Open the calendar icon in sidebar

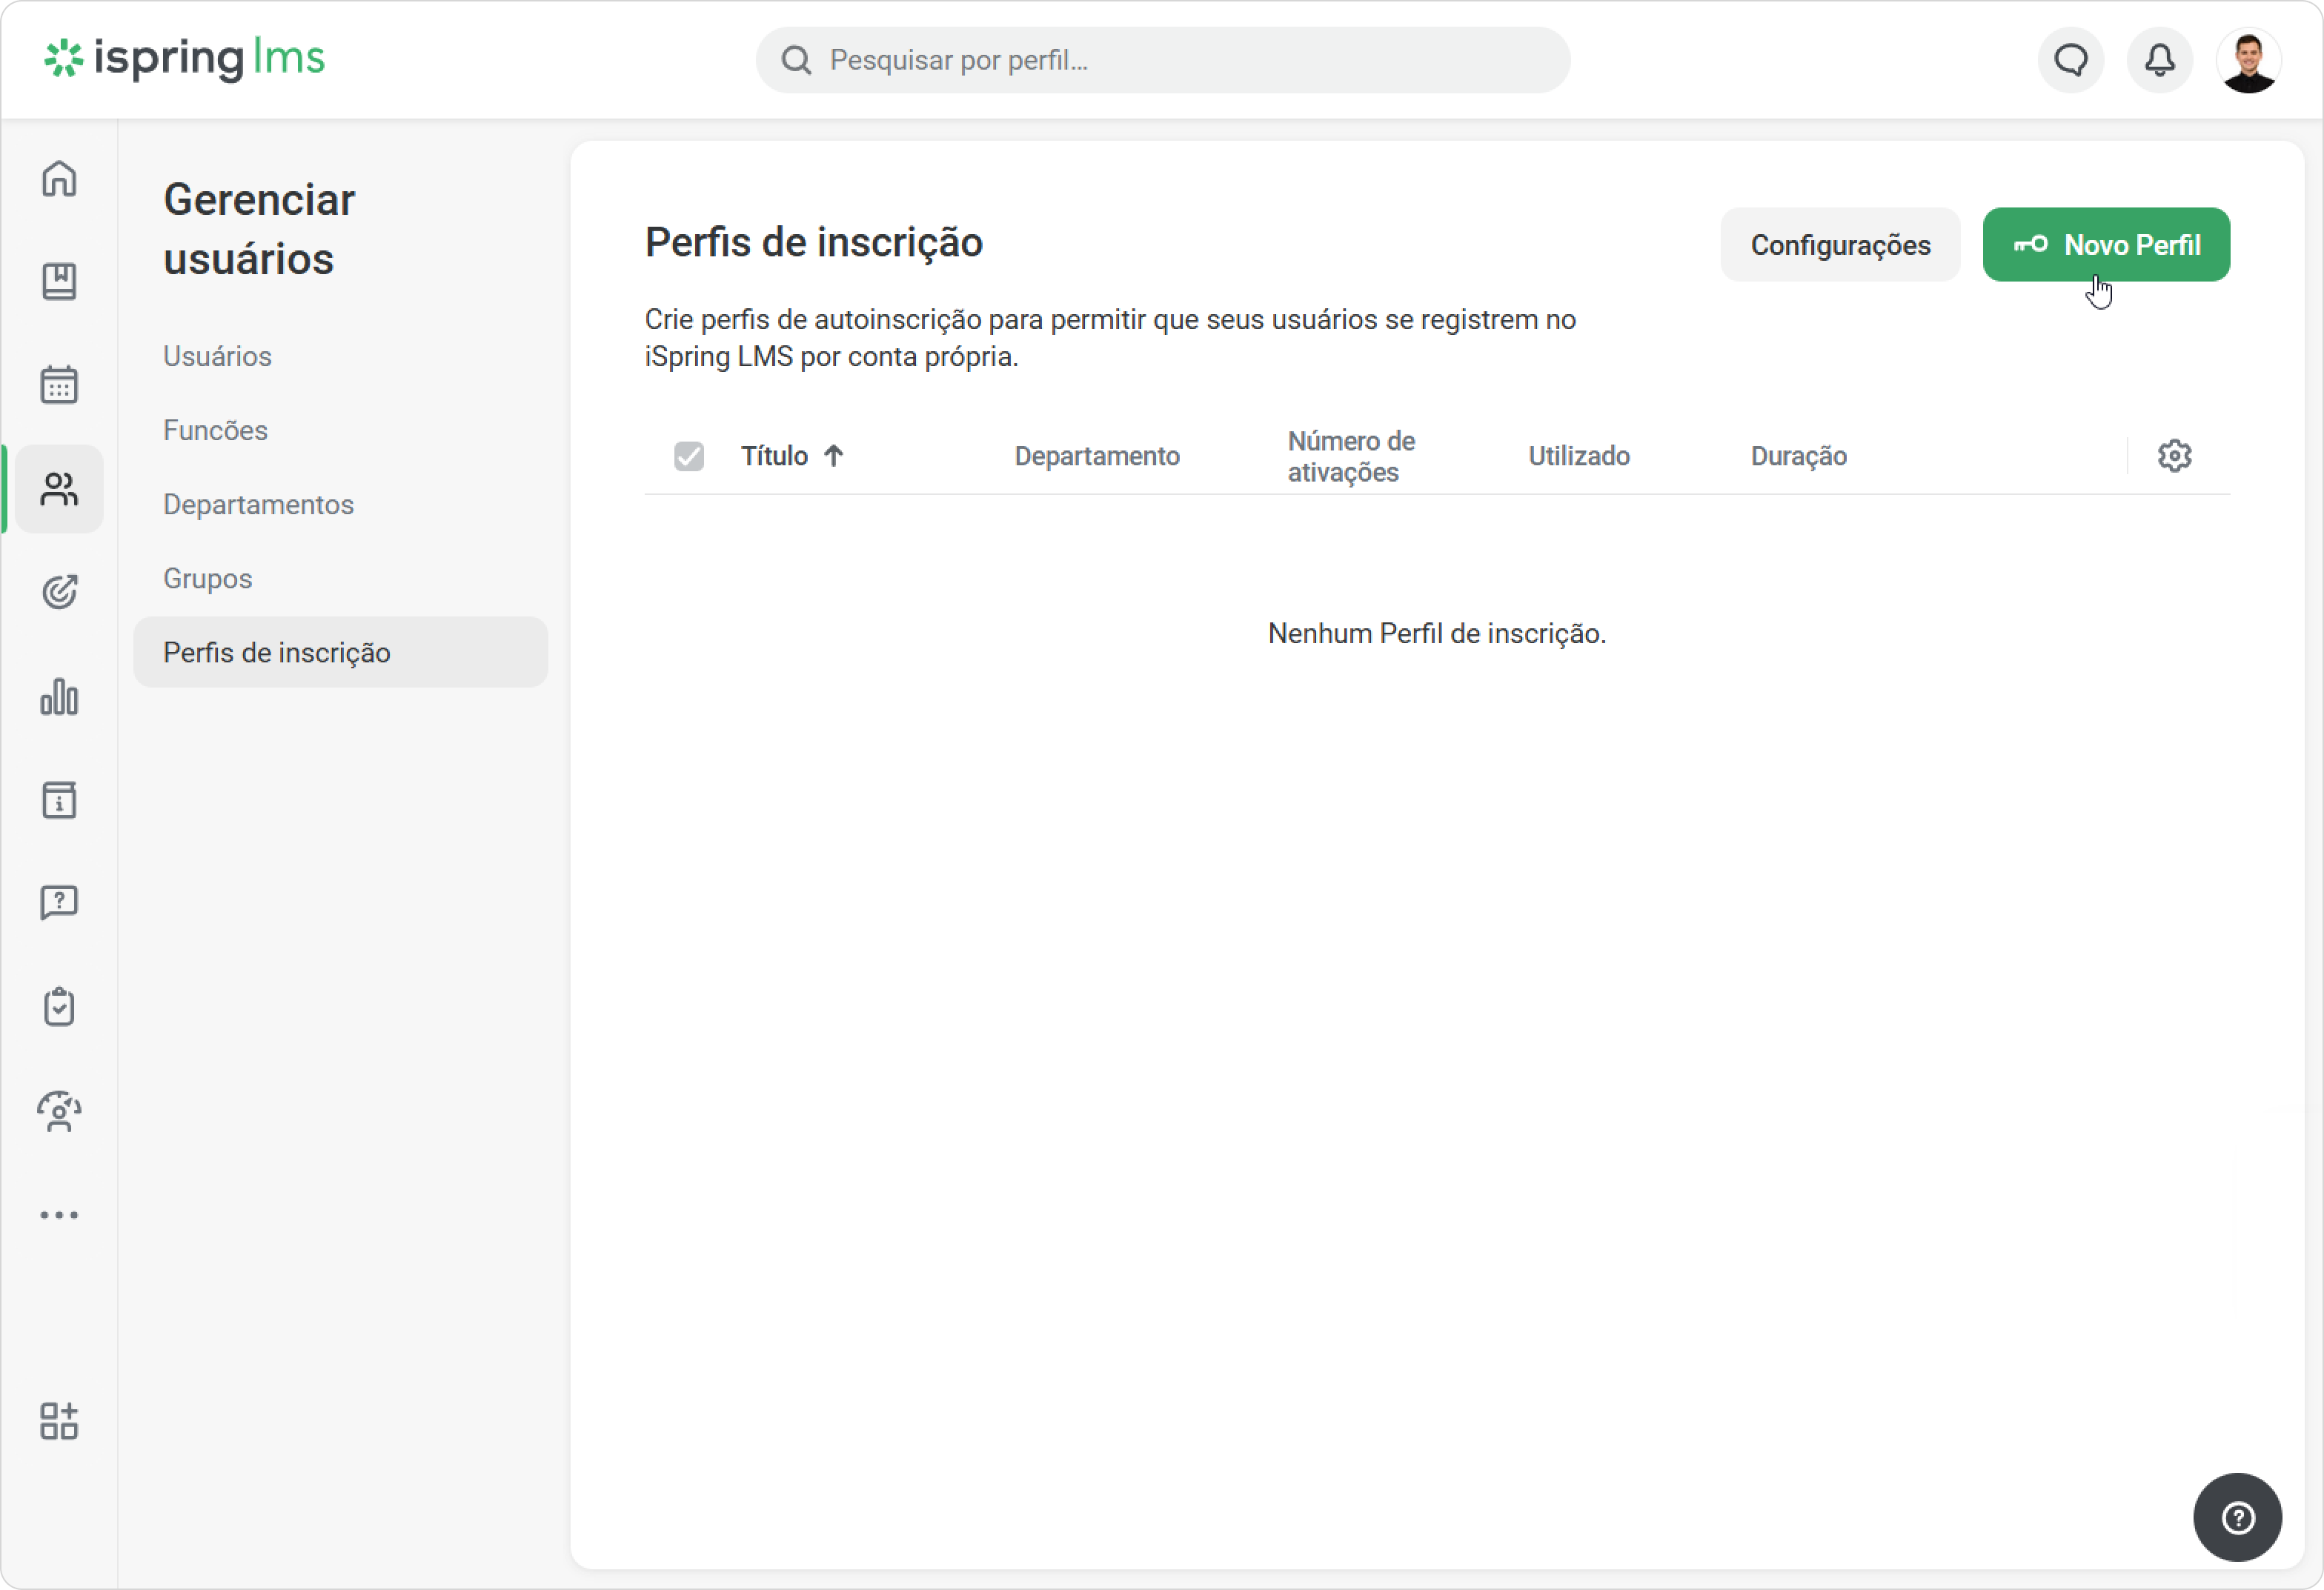pyautogui.click(x=59, y=385)
